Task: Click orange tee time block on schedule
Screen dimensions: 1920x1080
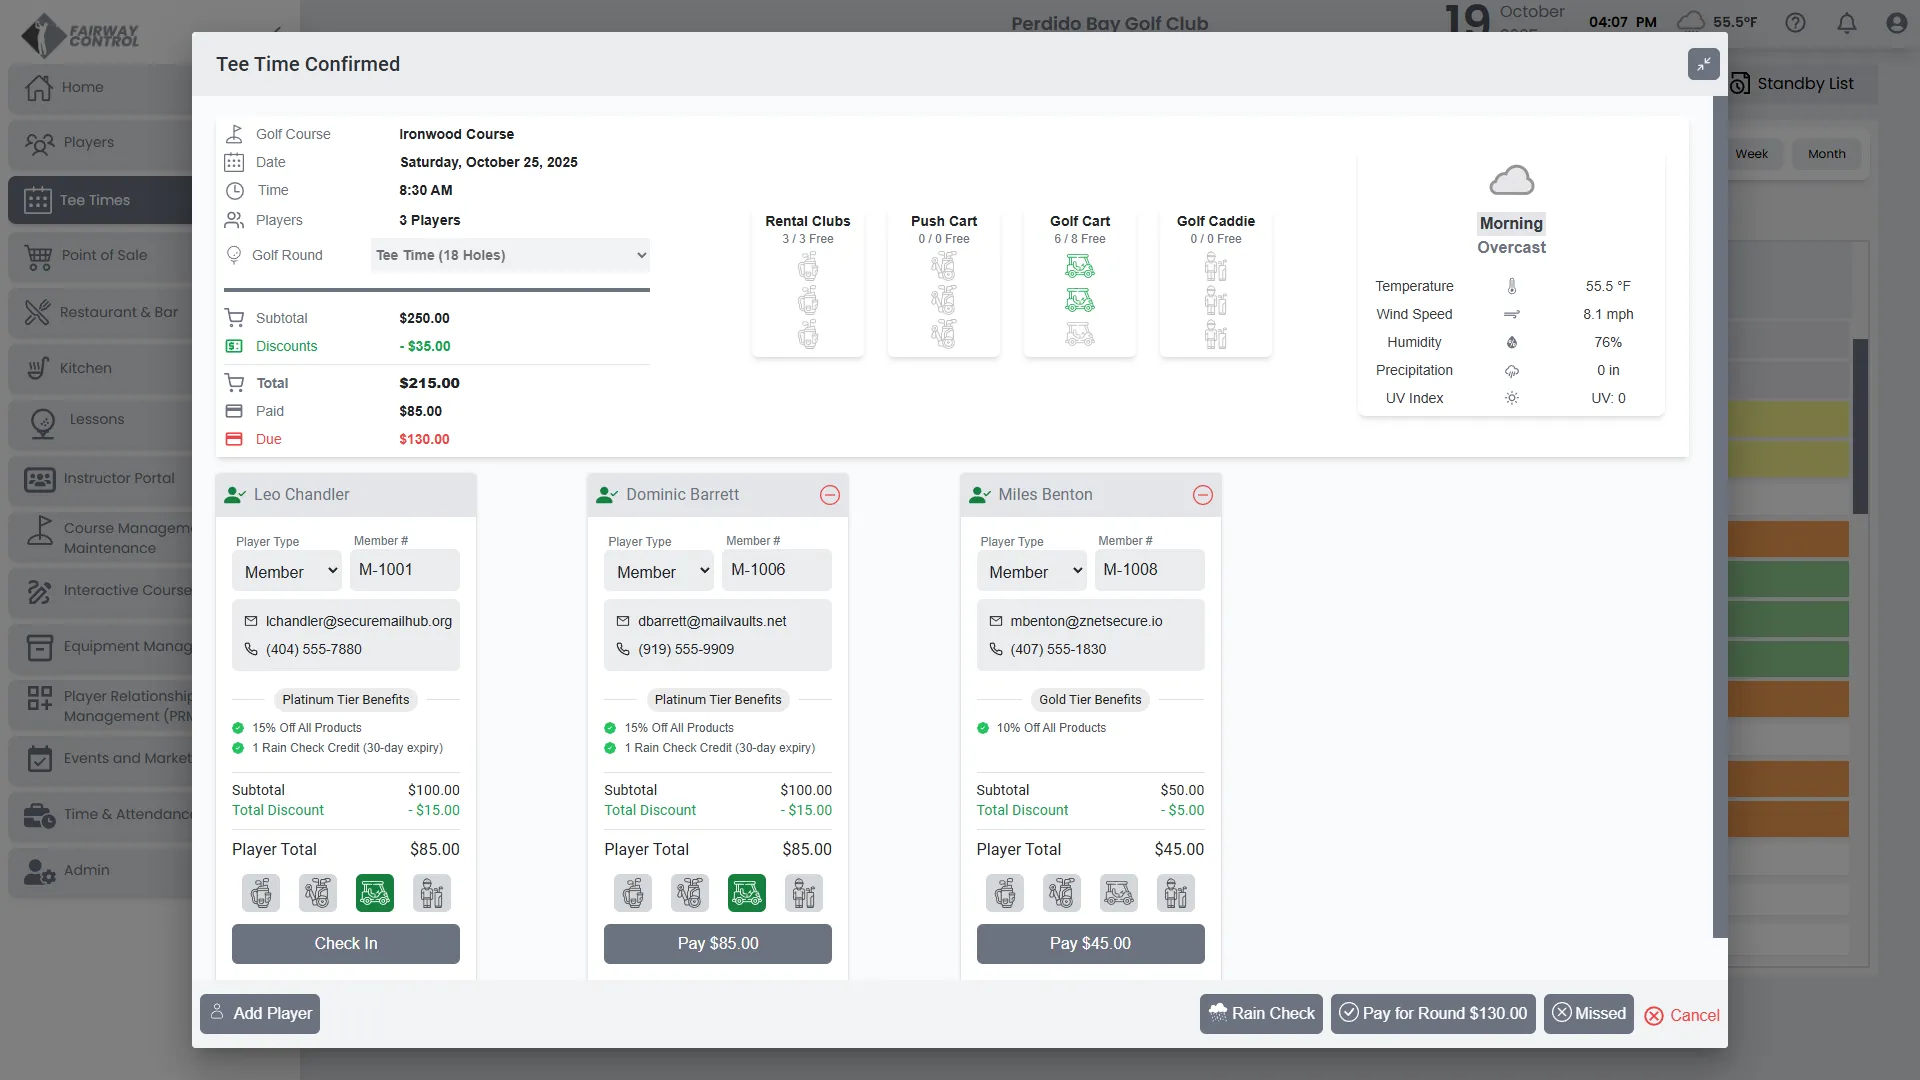Action: point(1788,540)
